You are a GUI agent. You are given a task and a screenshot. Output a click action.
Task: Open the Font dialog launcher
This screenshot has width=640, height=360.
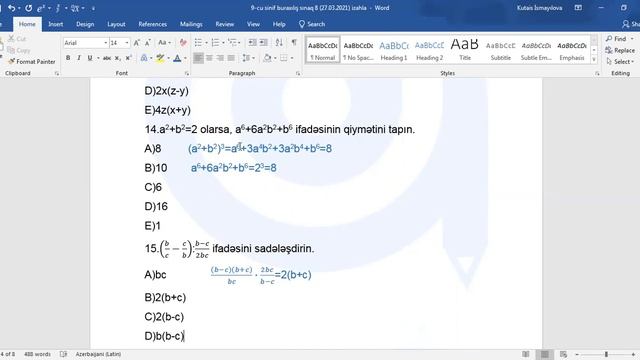coord(187,73)
